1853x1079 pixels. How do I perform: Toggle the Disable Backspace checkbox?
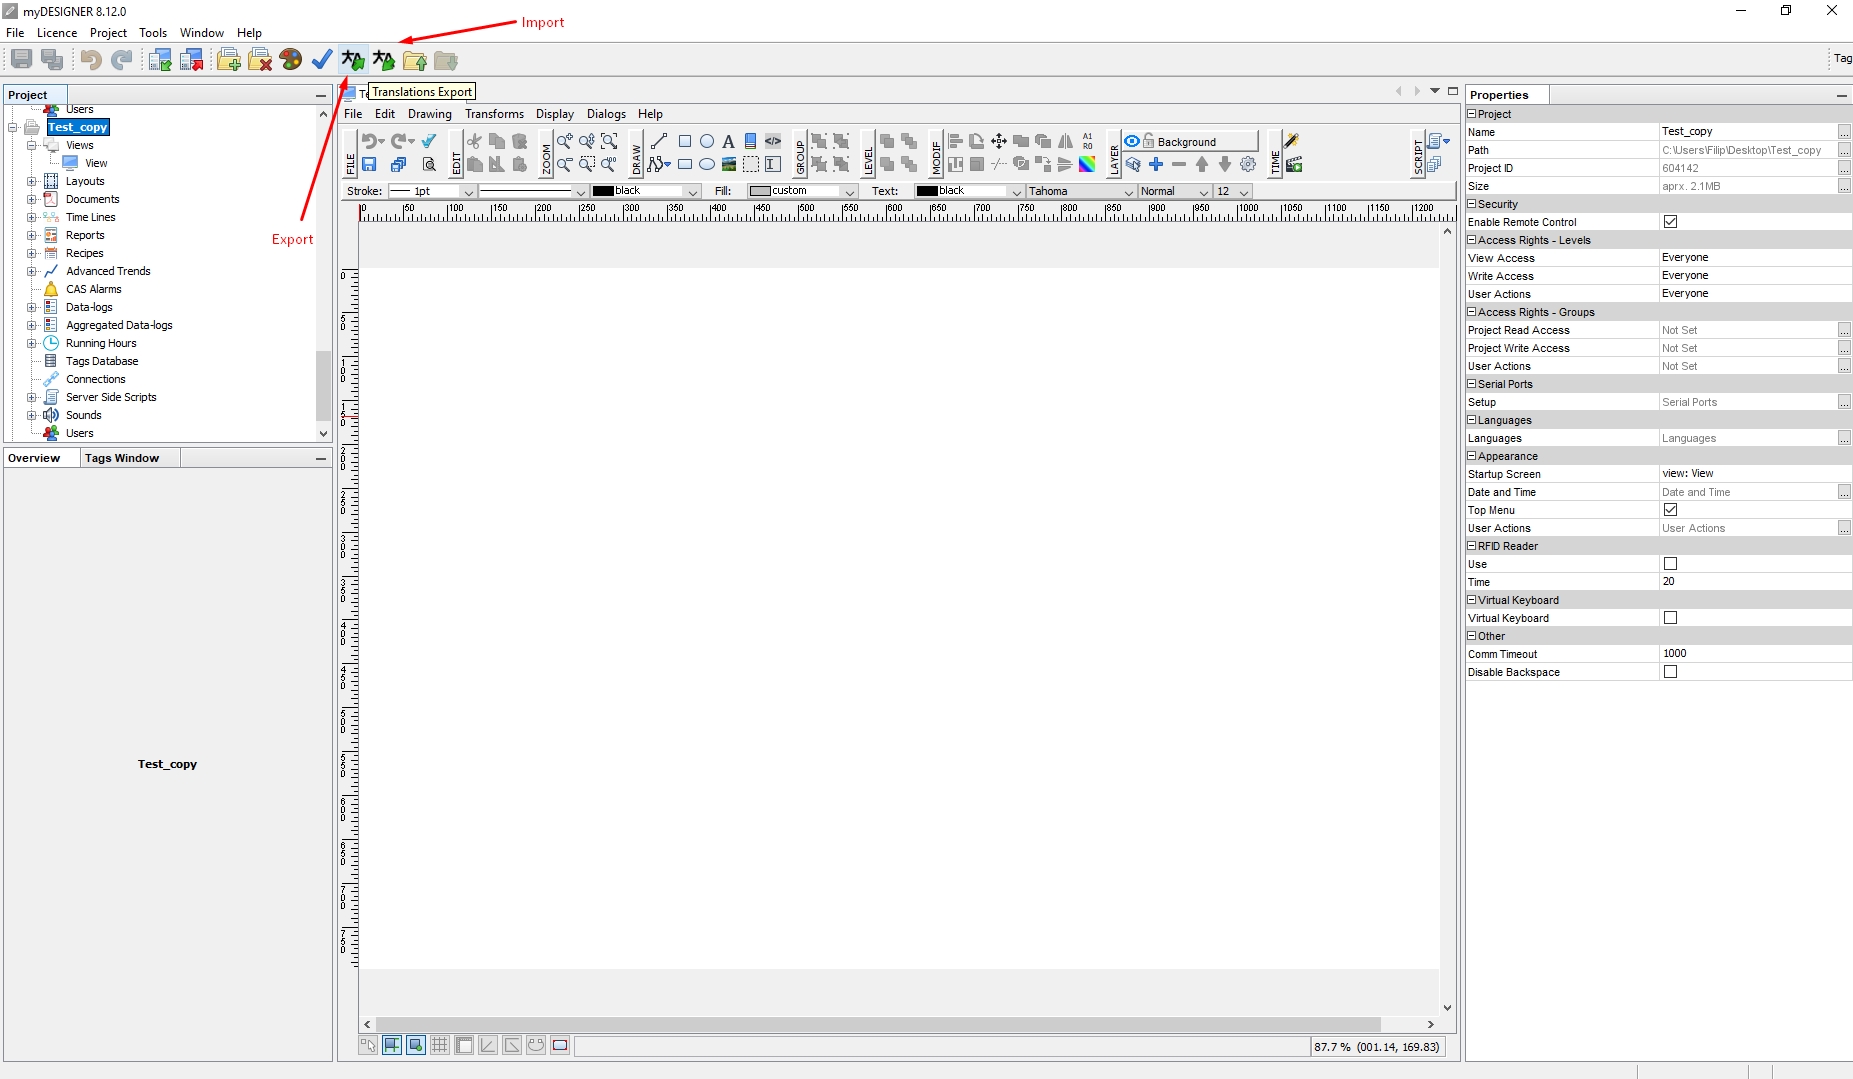(x=1670, y=672)
